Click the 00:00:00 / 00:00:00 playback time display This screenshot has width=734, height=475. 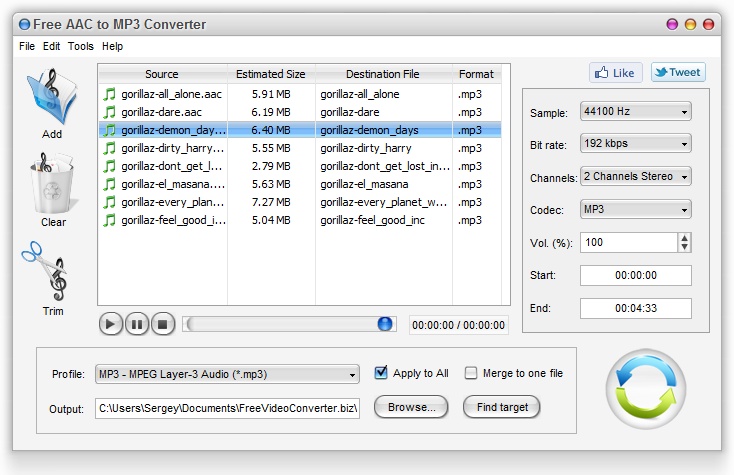458,325
